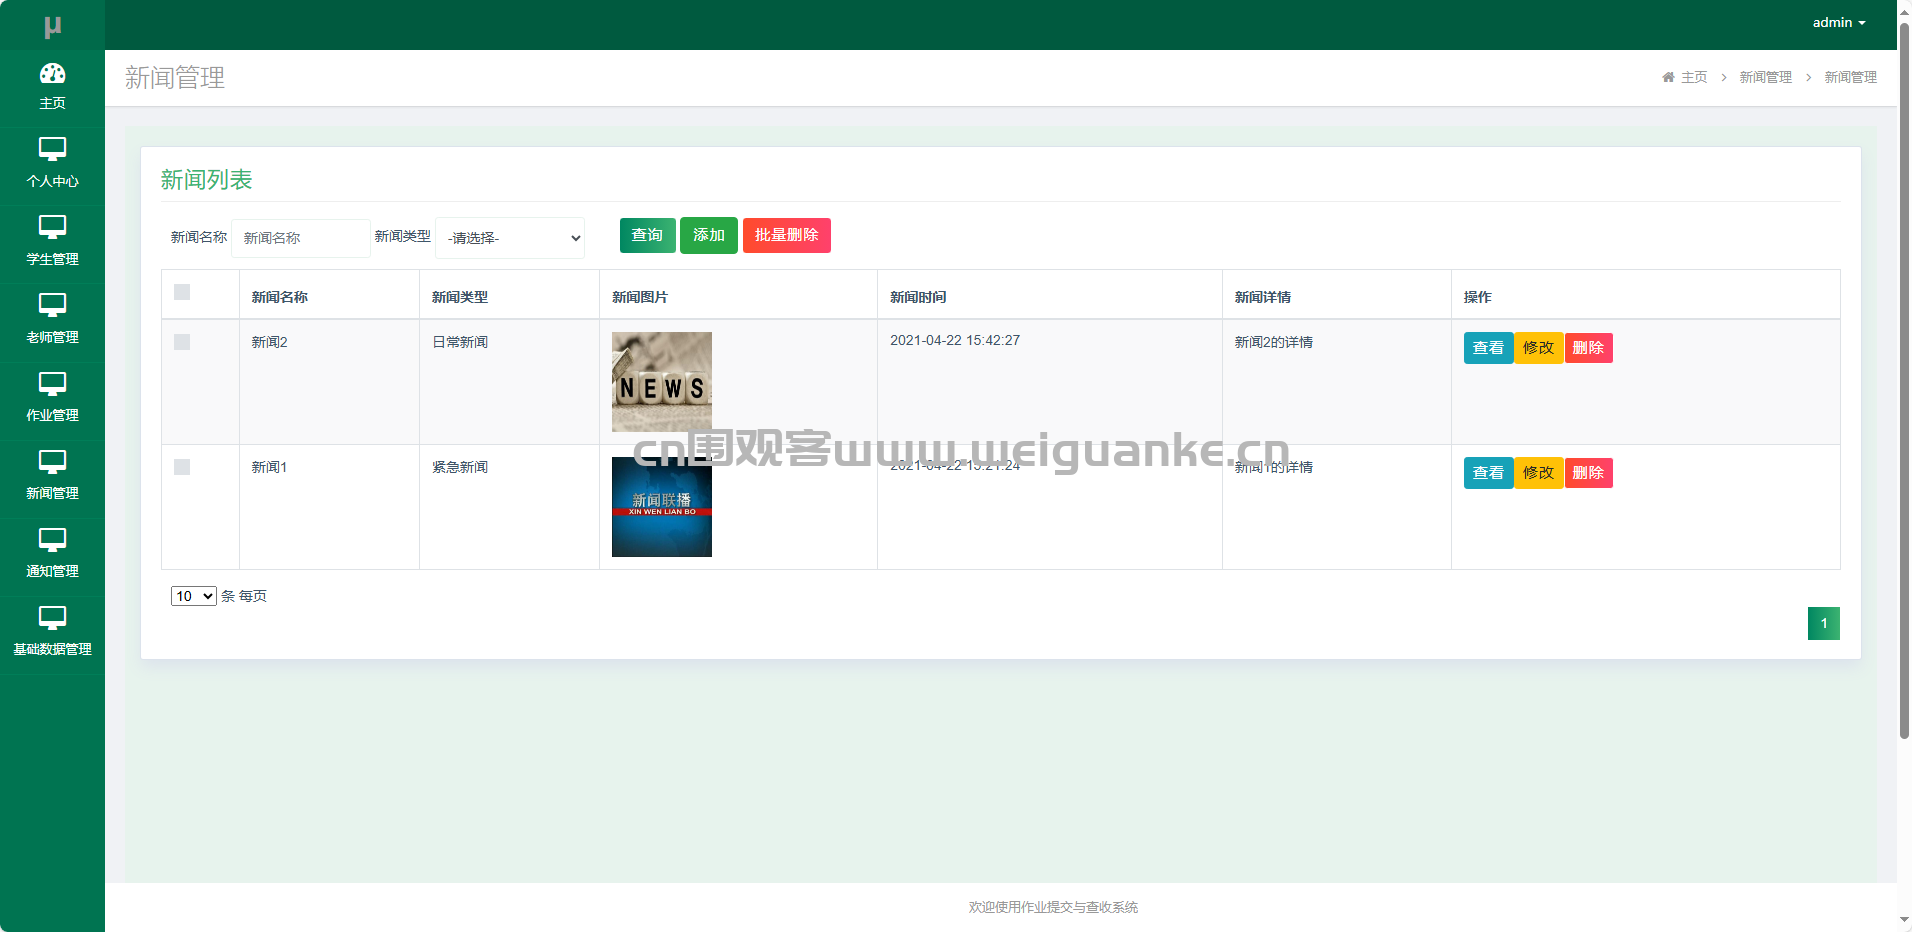The width and height of the screenshot is (1912, 932).
Task: Click the logo icon at sidebar top
Action: (53, 27)
